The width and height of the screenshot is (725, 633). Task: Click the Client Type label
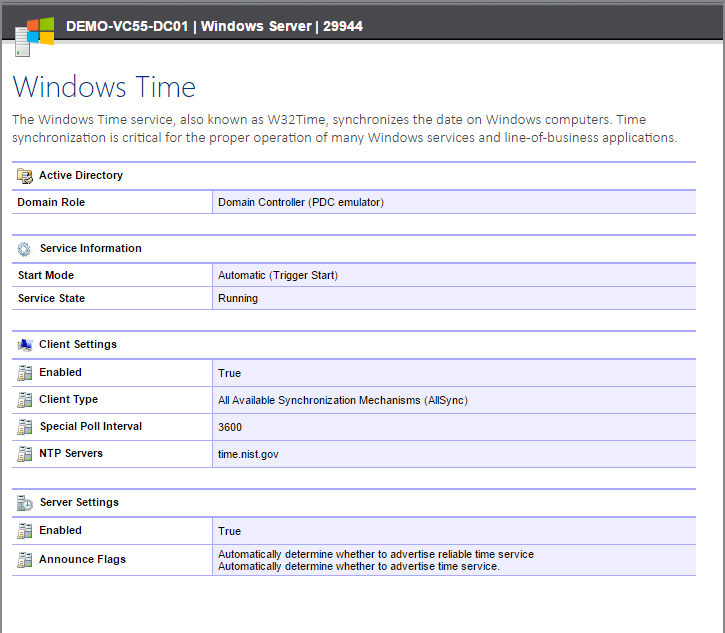[x=68, y=399]
